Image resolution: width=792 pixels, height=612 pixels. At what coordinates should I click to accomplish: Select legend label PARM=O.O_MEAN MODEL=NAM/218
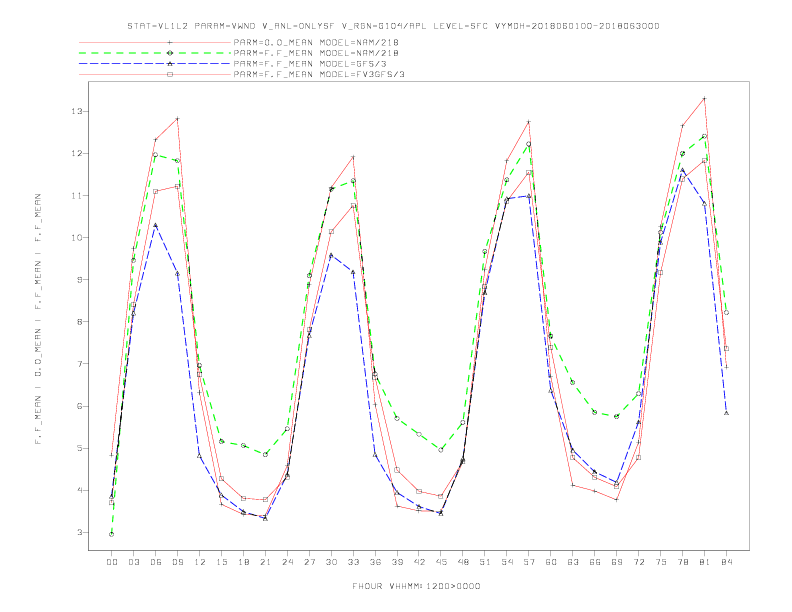316,42
